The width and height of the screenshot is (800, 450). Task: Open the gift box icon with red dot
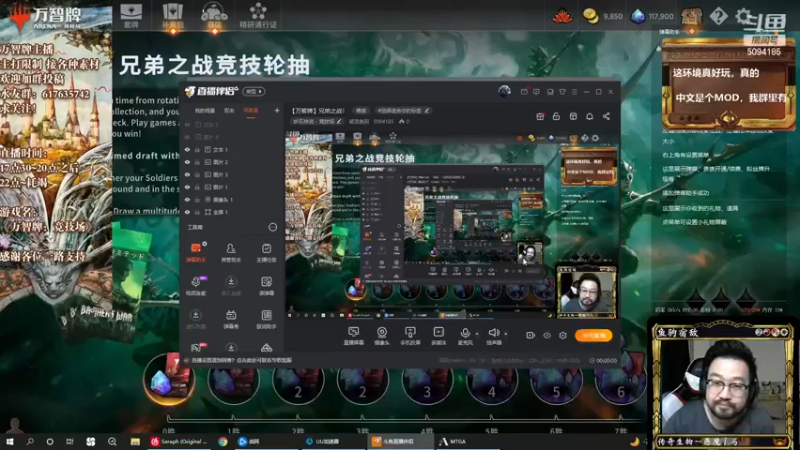[x=540, y=116]
